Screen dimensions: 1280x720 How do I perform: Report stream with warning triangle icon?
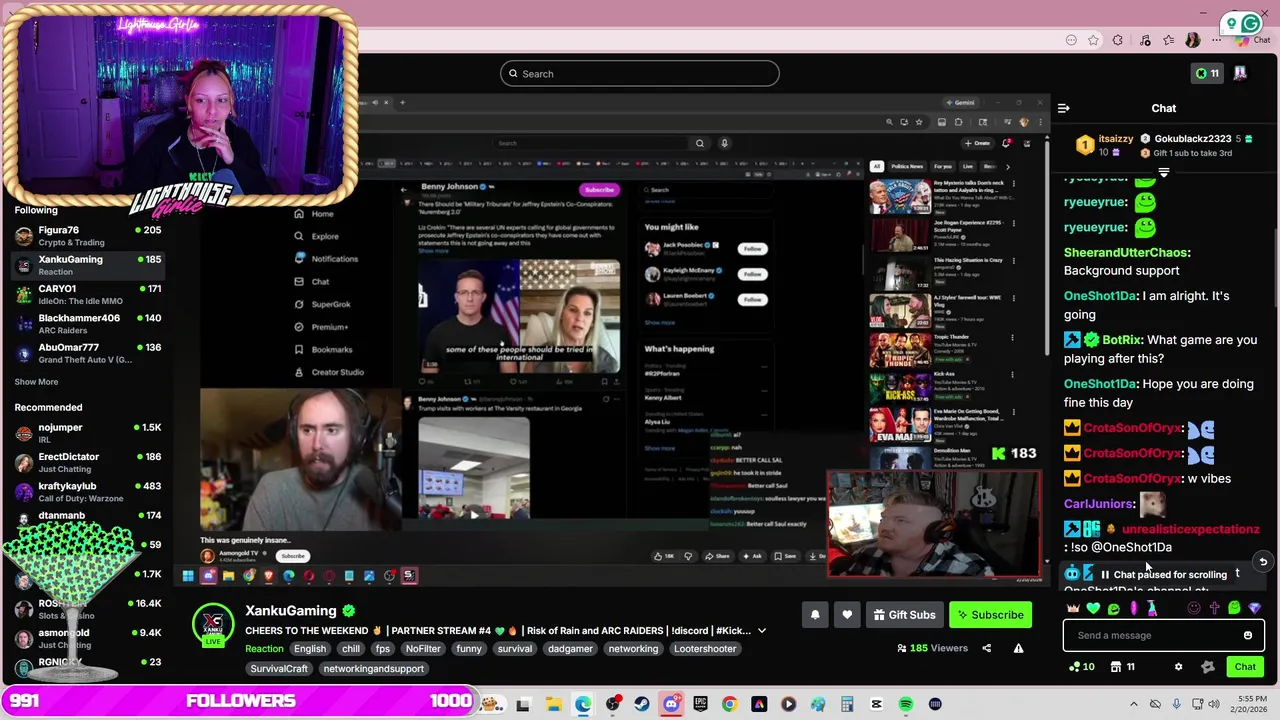pos(1018,648)
